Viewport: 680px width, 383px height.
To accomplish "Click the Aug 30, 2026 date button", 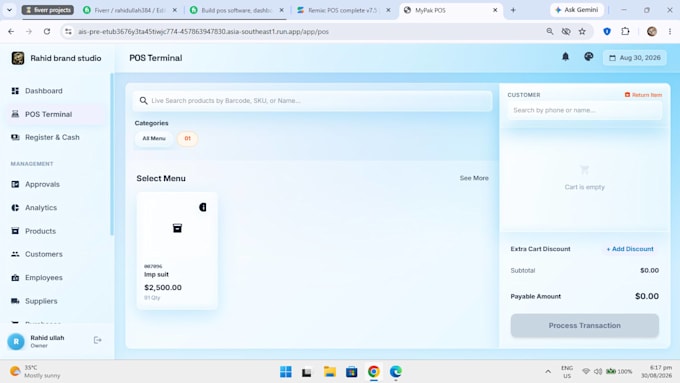I will pos(635,58).
